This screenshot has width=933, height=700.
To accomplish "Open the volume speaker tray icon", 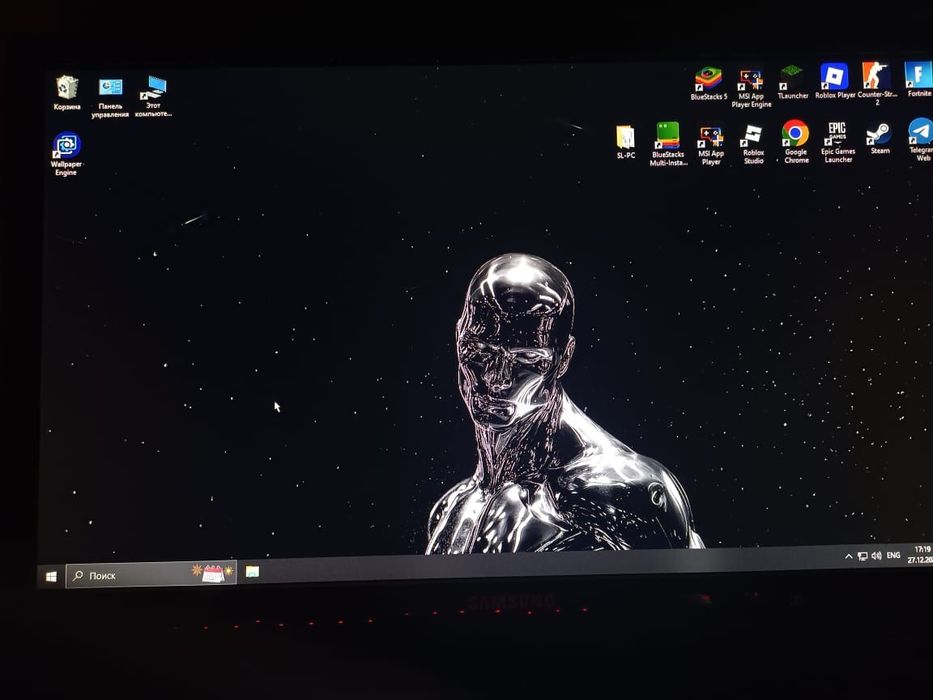I will click(876, 555).
